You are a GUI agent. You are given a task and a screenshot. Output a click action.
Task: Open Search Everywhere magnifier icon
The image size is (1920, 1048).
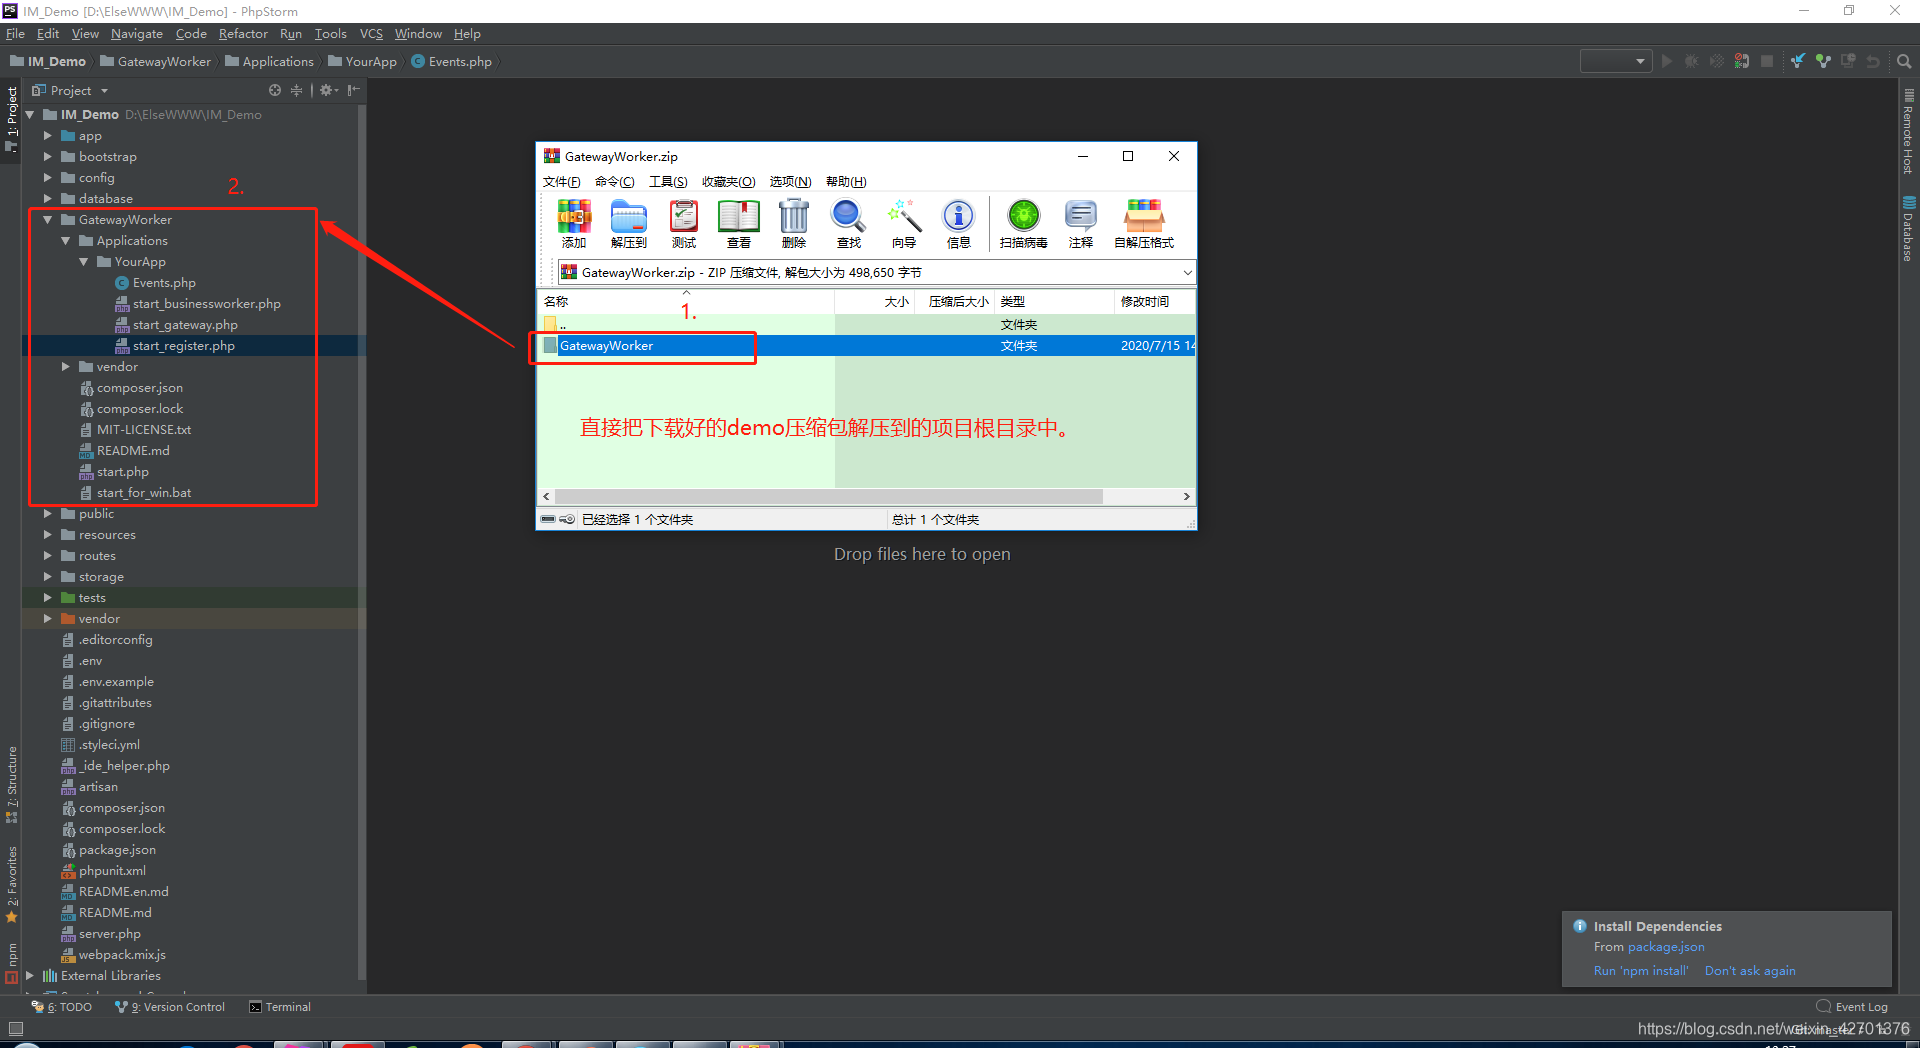[1904, 61]
